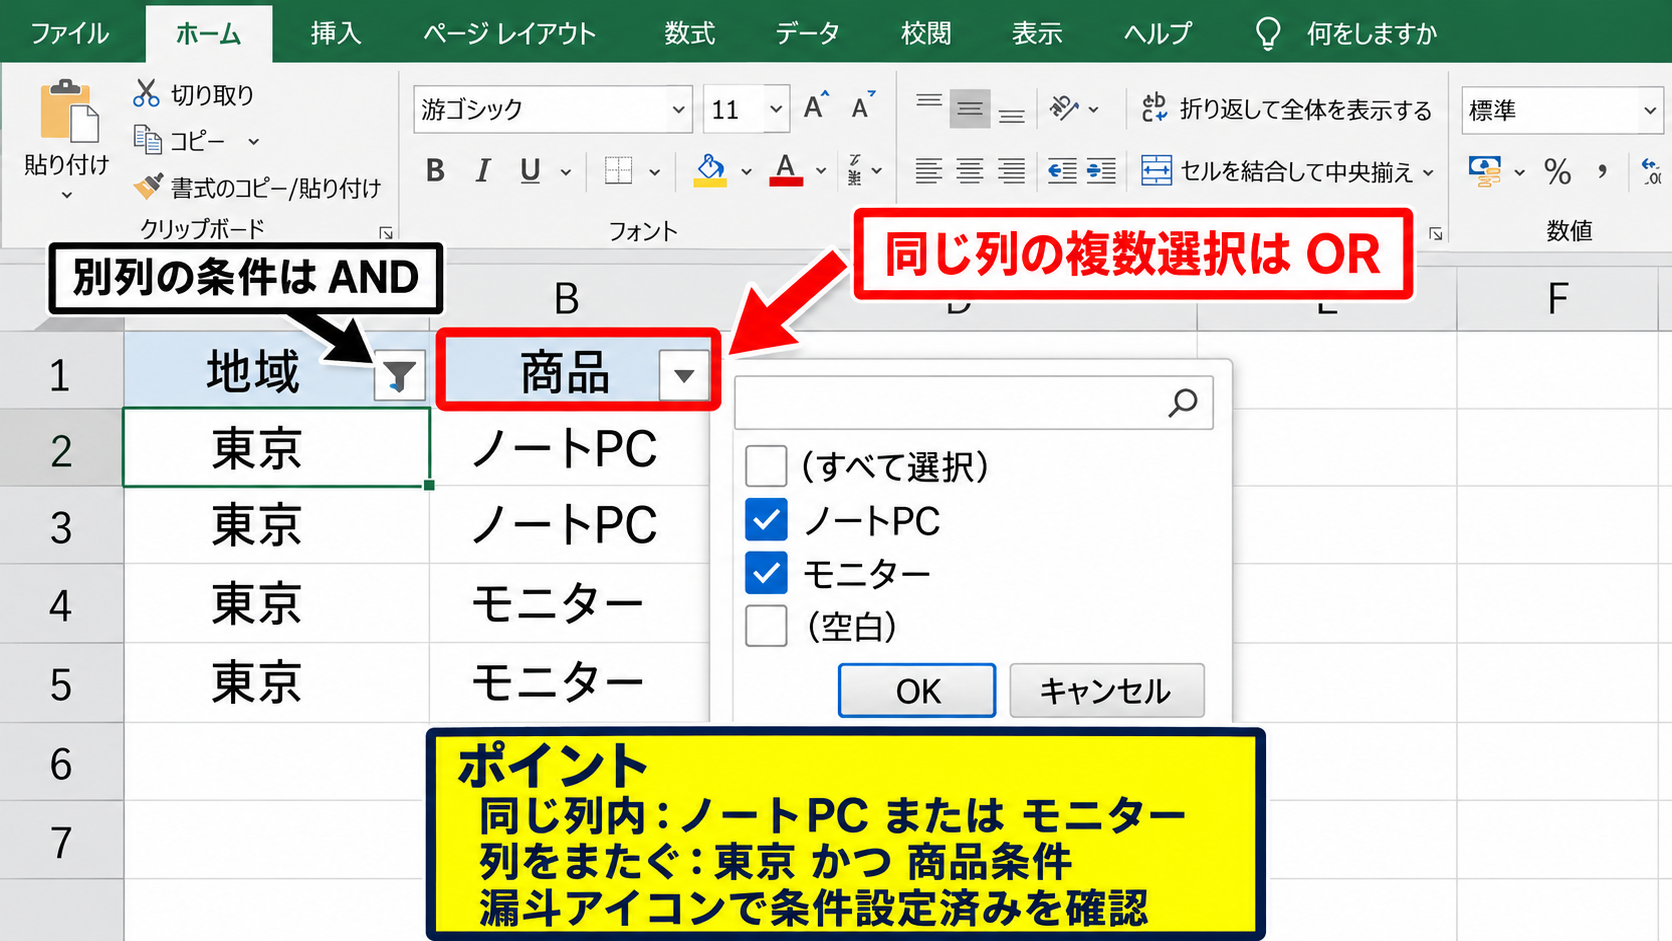Screen dimensions: 1672x941
Task: Open the データ ribbon tab
Action: [807, 33]
